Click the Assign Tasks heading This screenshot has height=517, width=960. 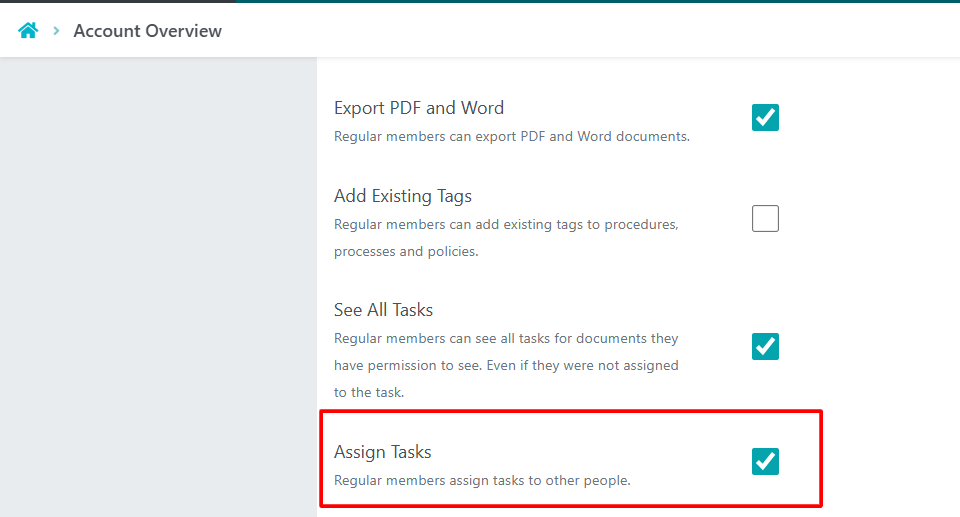point(382,452)
